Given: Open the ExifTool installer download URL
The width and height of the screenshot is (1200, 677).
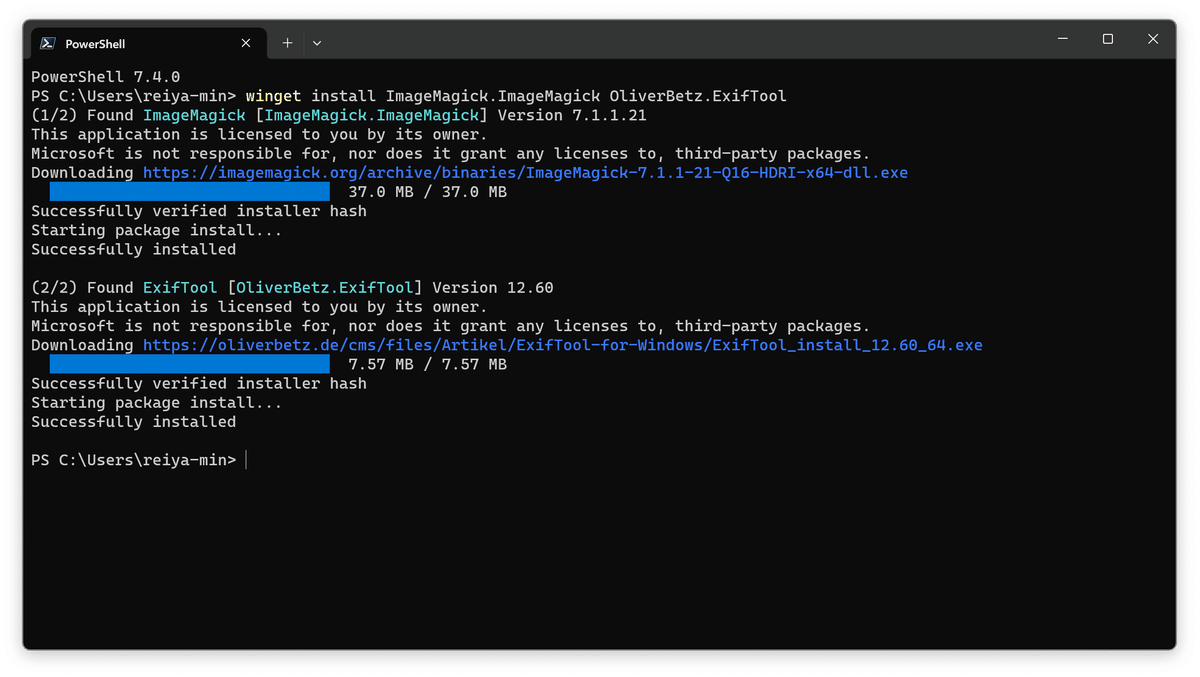Looking at the screenshot, I should (563, 345).
